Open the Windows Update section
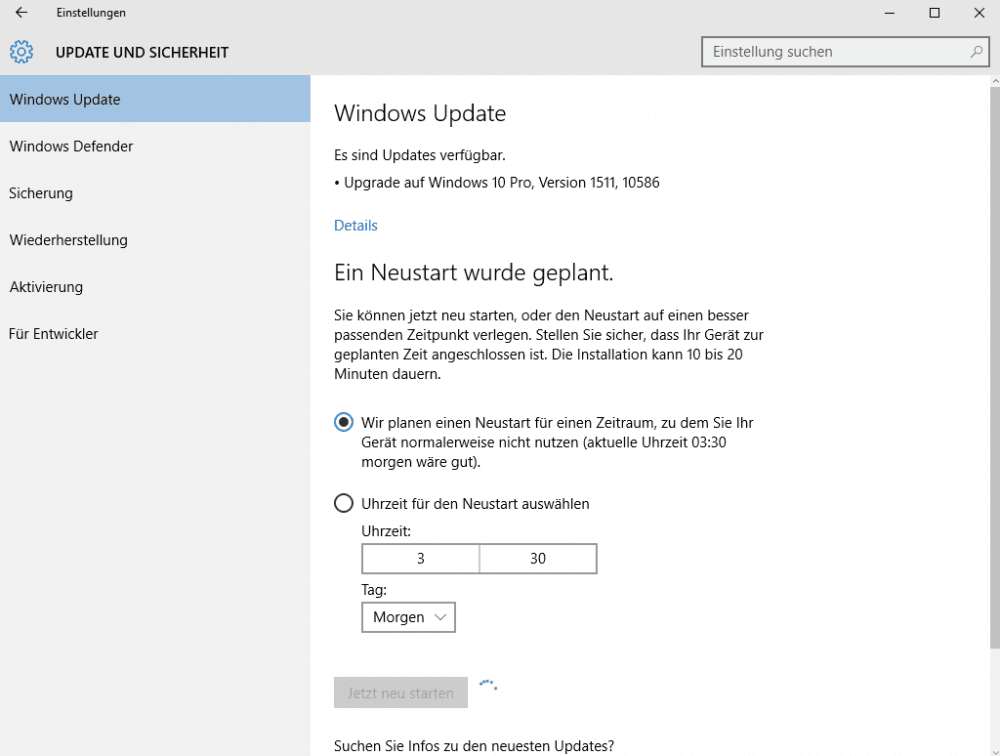1000x756 pixels. pyautogui.click(x=155, y=99)
